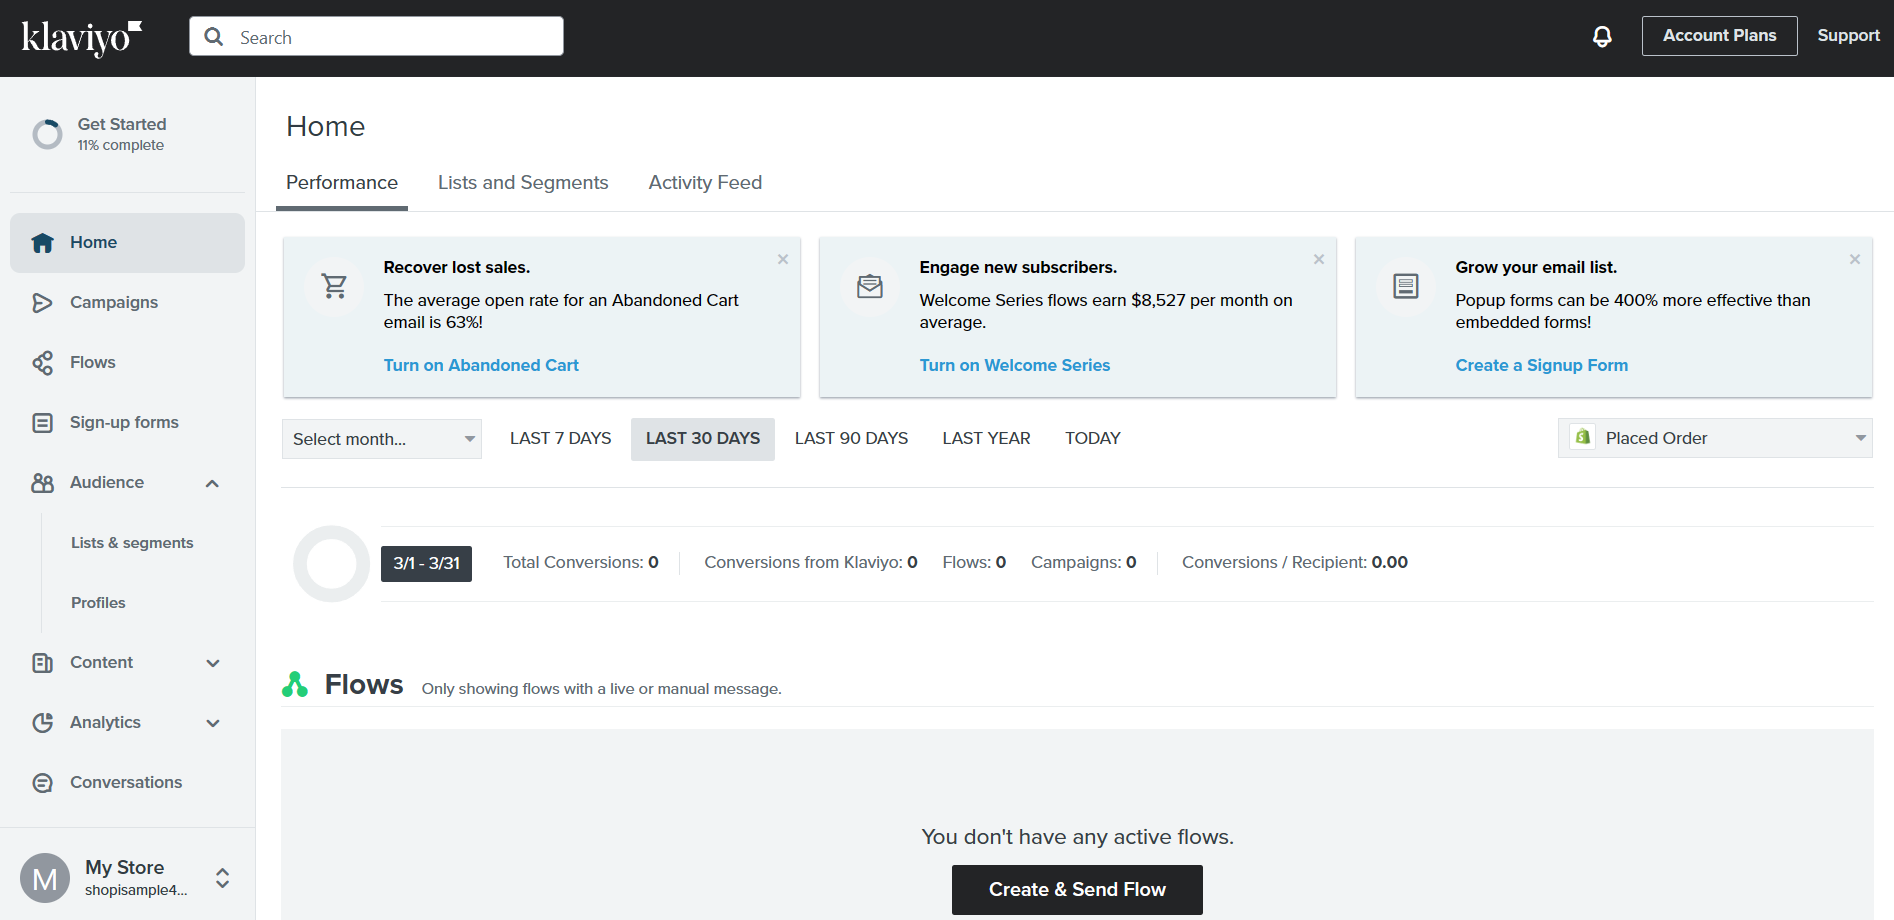Dismiss the Engage new subscribers card
Viewport: 1894px width, 920px height.
[x=1319, y=259]
